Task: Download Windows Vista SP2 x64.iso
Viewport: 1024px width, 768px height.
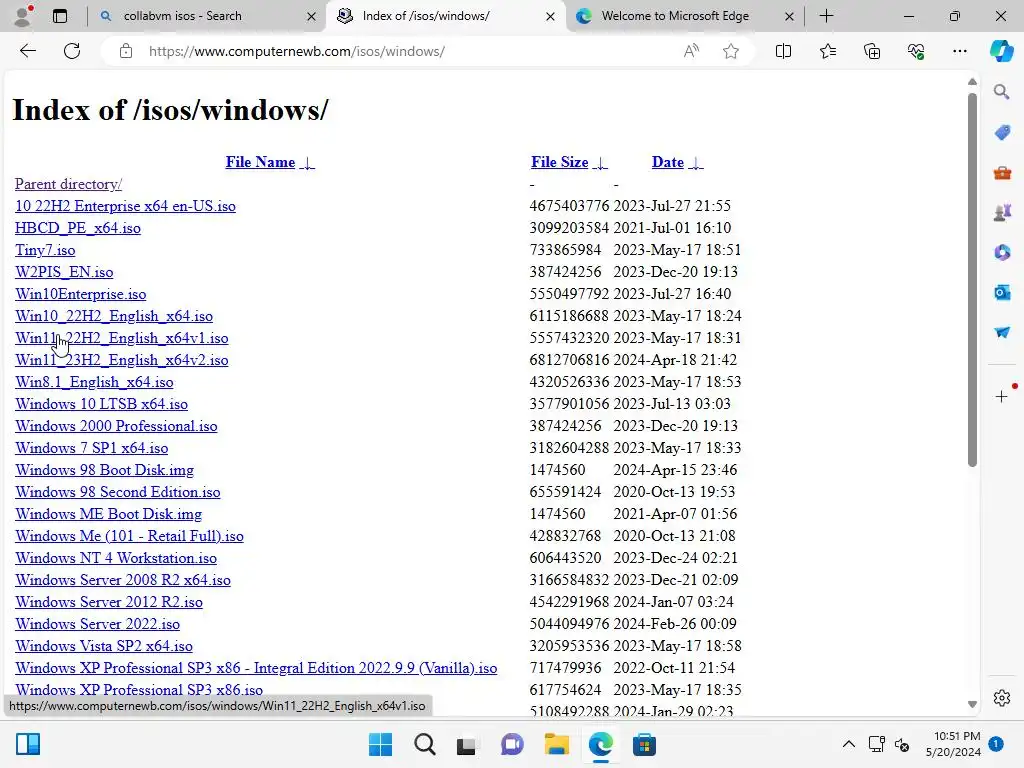Action: (x=104, y=646)
